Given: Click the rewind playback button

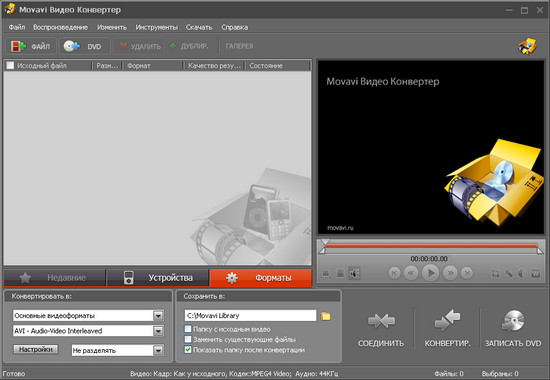Looking at the screenshot, I should (411, 273).
